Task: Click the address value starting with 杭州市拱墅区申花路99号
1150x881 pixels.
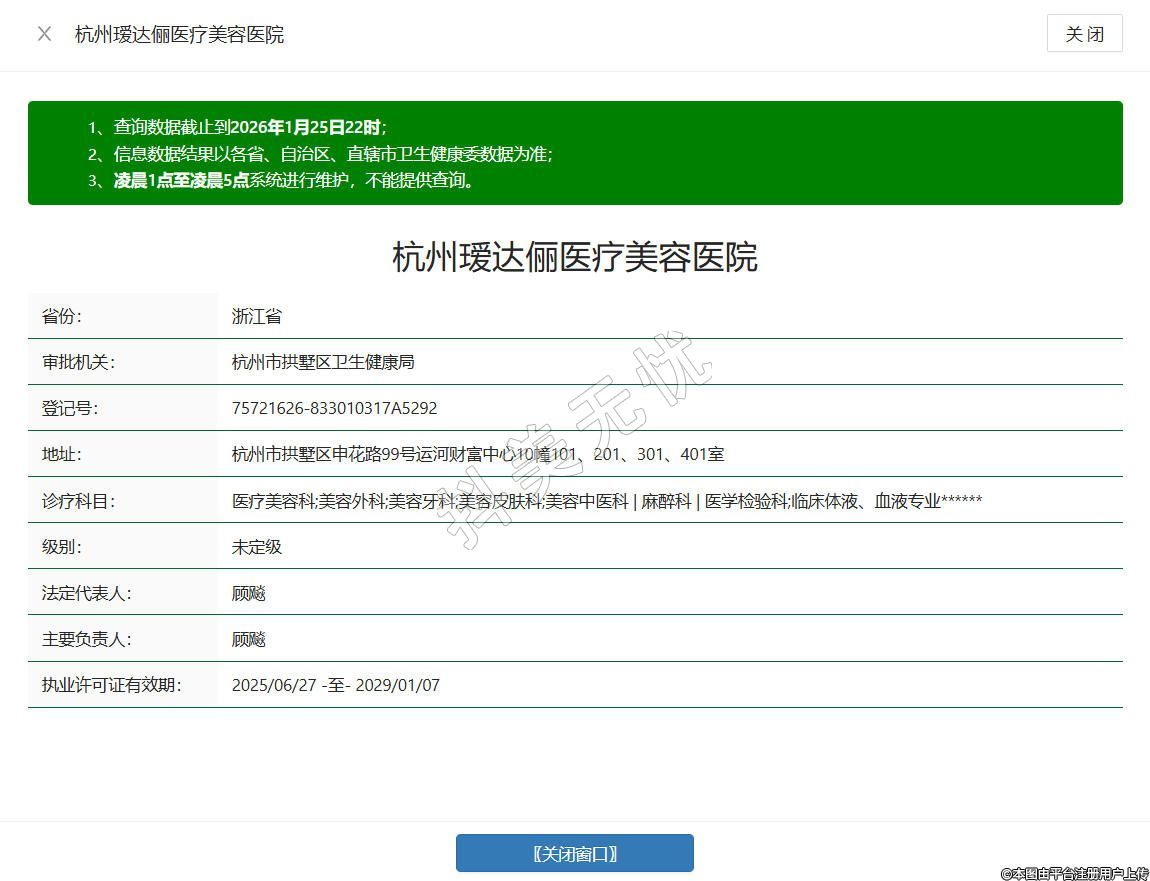Action: 477,454
